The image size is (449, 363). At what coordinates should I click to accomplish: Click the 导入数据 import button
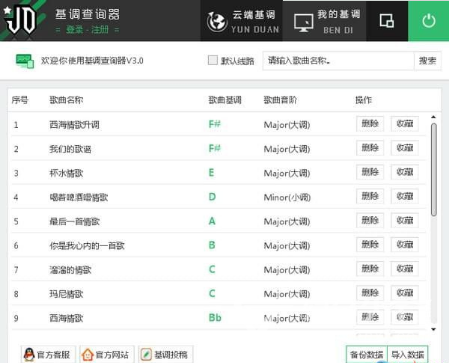[408, 355]
